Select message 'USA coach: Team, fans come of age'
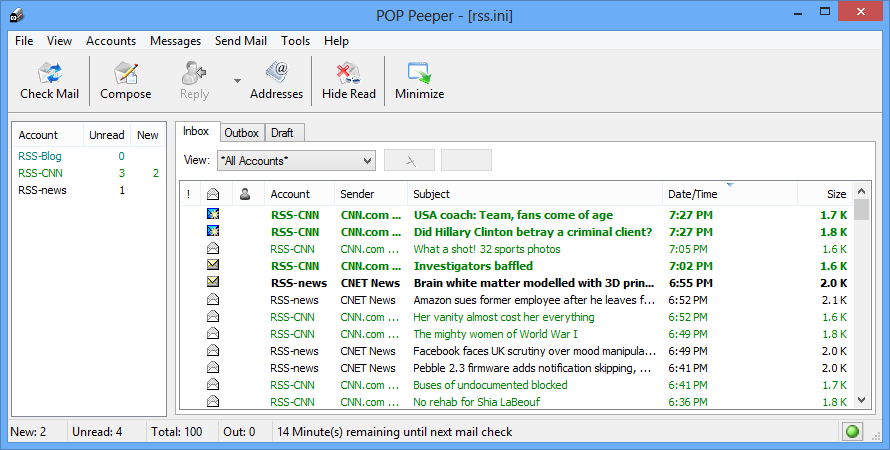890x450 pixels. point(517,215)
